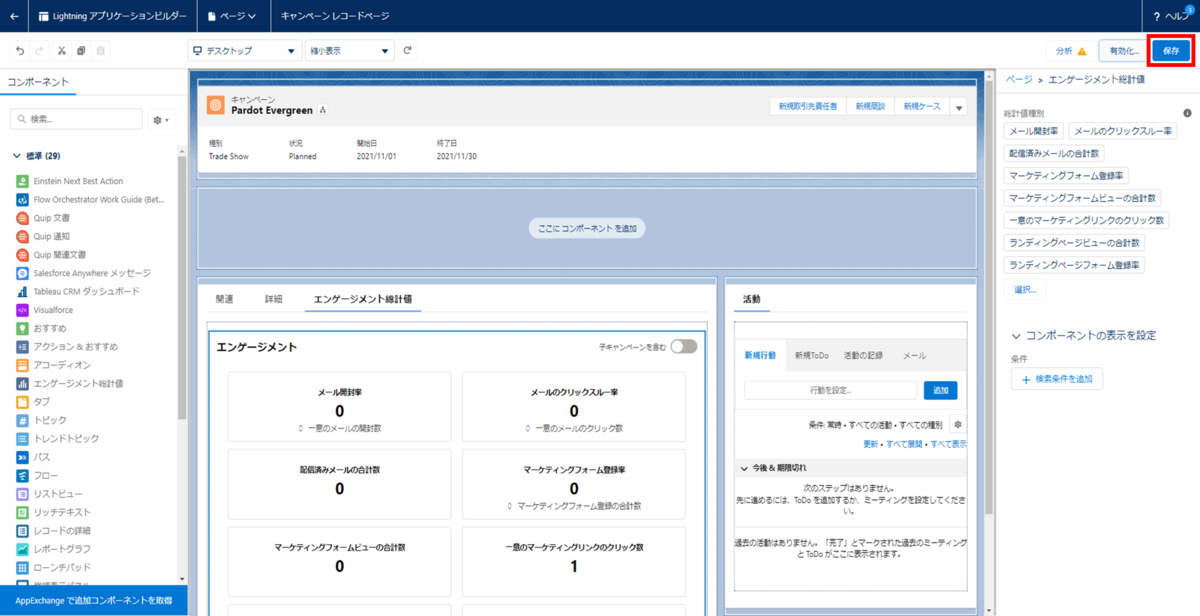The image size is (1200, 616).
Task: Open more actions arrow beside 新規ケース
Action: (x=959, y=107)
